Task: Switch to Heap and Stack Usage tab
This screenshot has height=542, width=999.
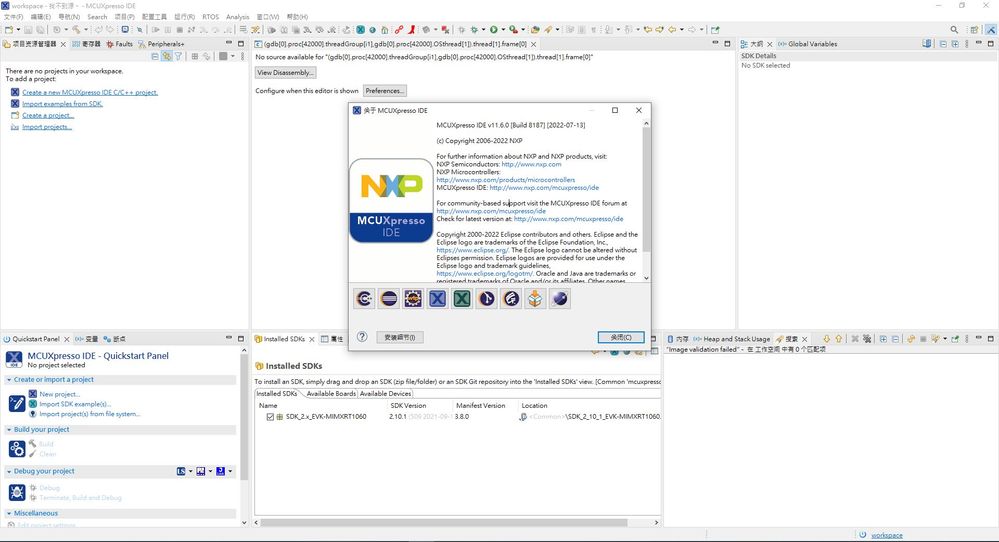Action: pos(732,339)
